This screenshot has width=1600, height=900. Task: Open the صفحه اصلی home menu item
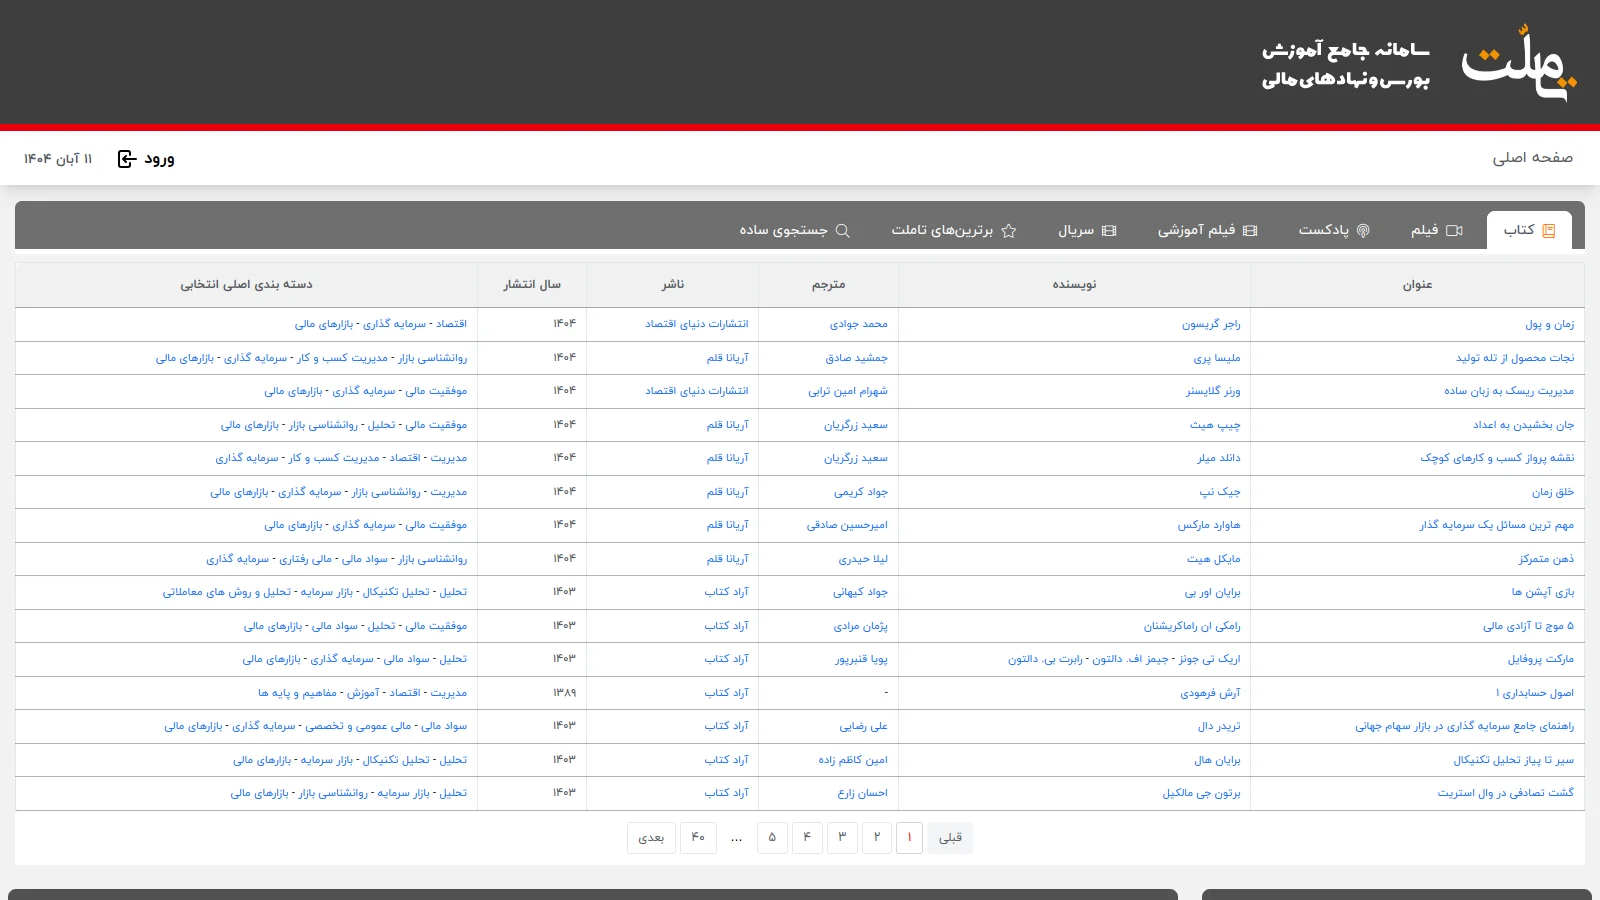(1532, 158)
